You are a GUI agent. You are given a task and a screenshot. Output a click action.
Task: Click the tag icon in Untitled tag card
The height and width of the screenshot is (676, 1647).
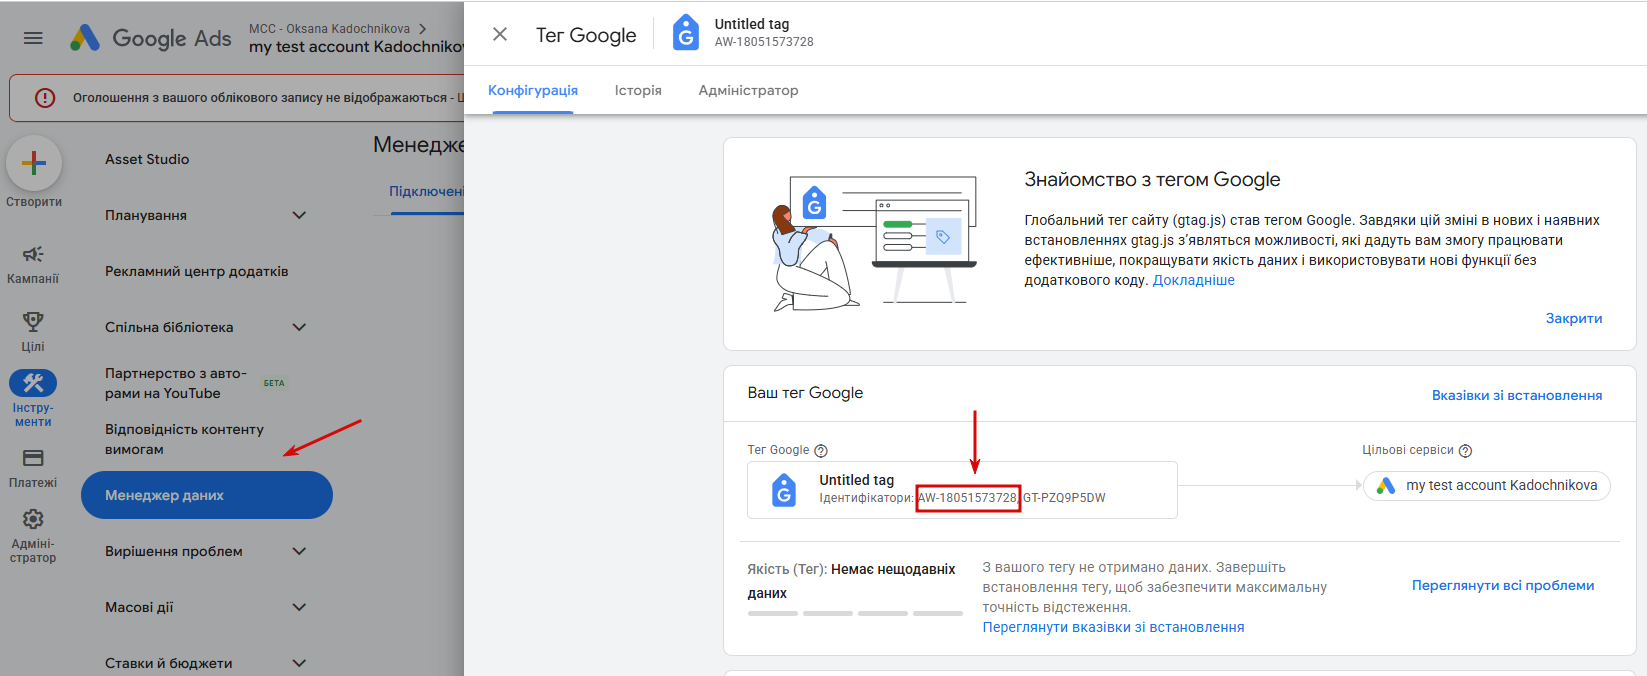(784, 490)
